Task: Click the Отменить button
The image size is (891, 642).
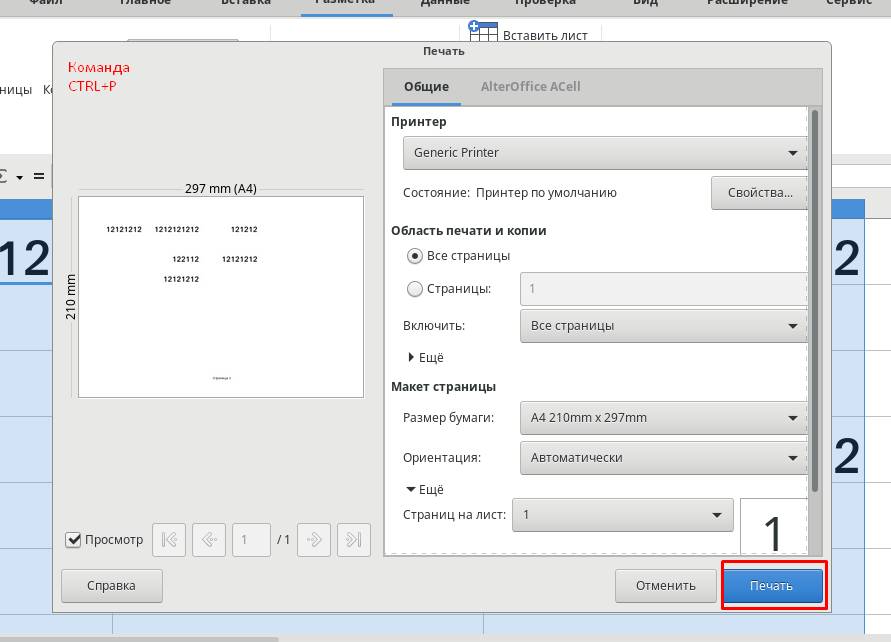Action: 665,586
